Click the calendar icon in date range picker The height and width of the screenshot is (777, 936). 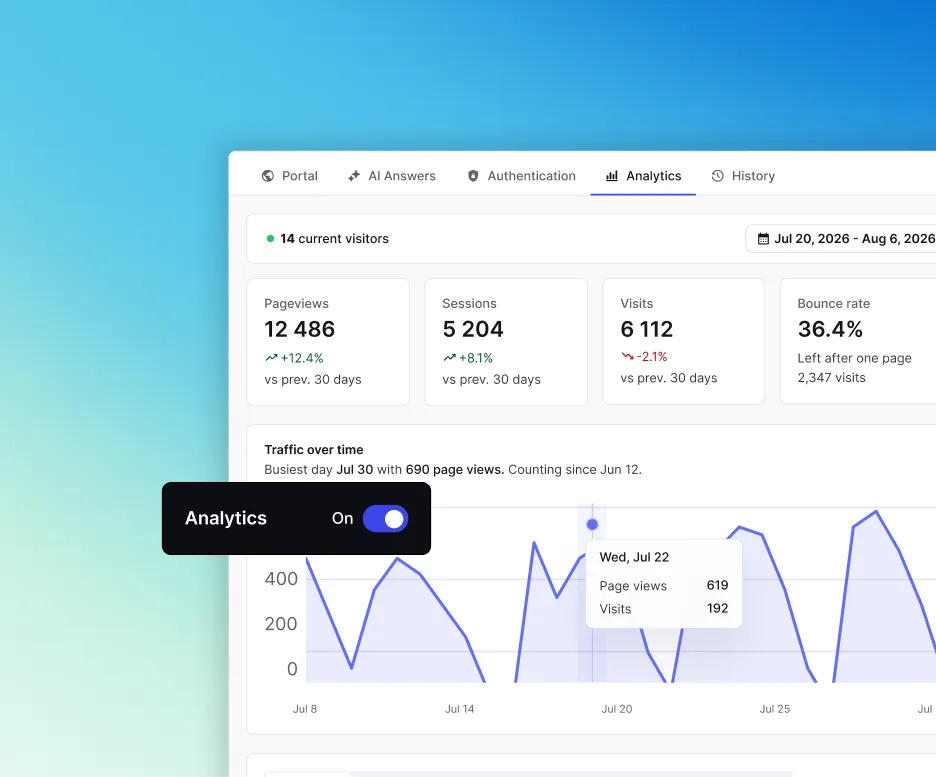pos(763,239)
